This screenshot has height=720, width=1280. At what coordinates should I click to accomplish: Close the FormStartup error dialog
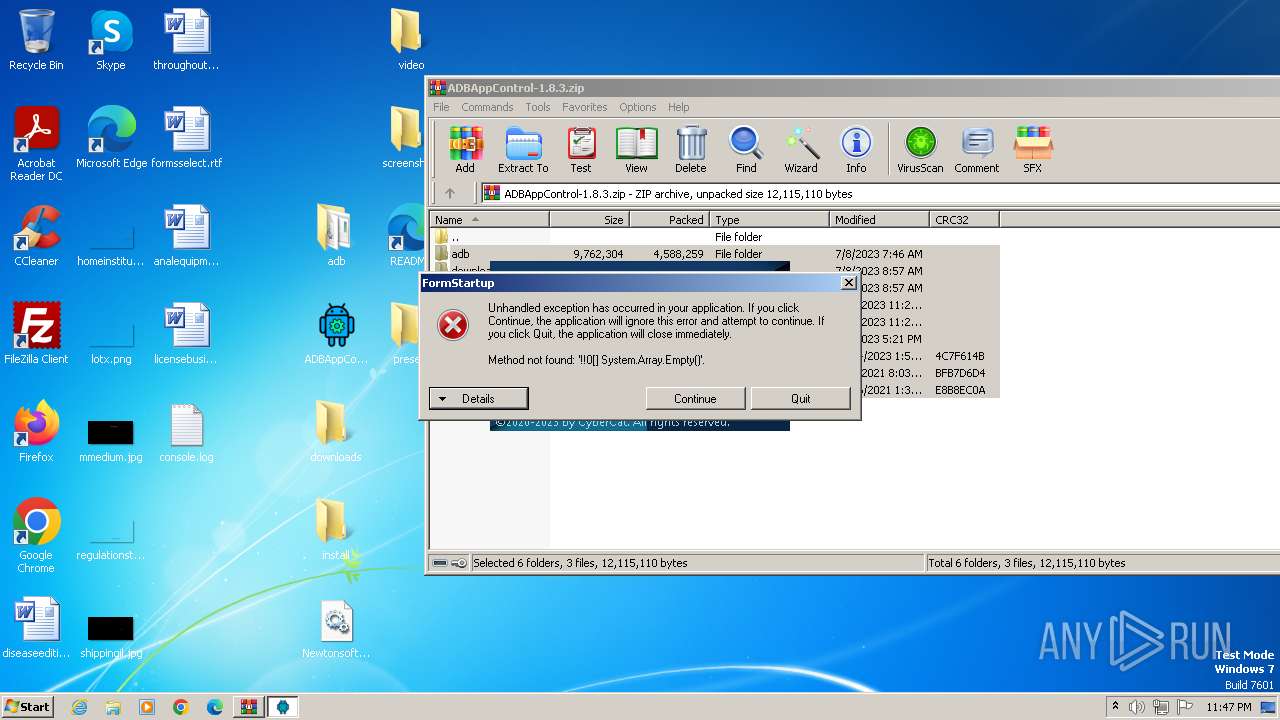[x=849, y=283]
